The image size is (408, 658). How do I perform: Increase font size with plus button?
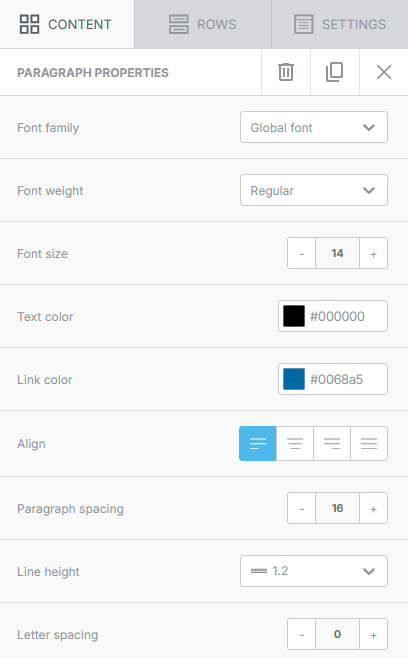coord(373,253)
